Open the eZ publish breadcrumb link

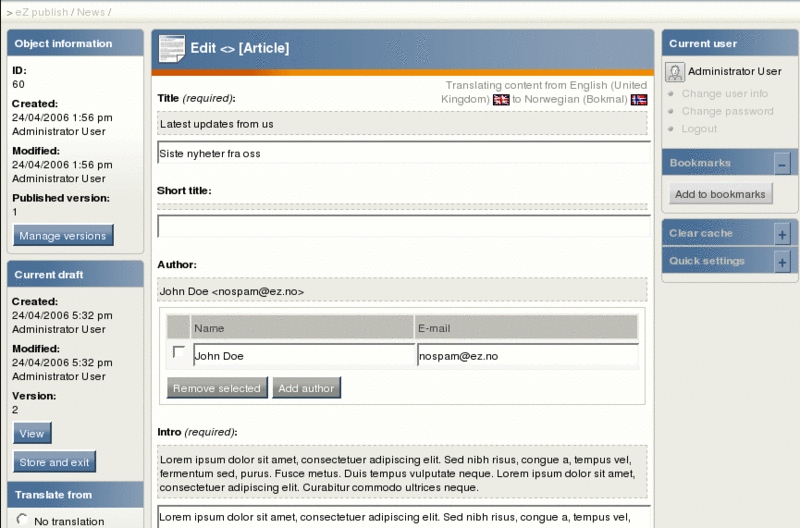pyautogui.click(x=41, y=12)
